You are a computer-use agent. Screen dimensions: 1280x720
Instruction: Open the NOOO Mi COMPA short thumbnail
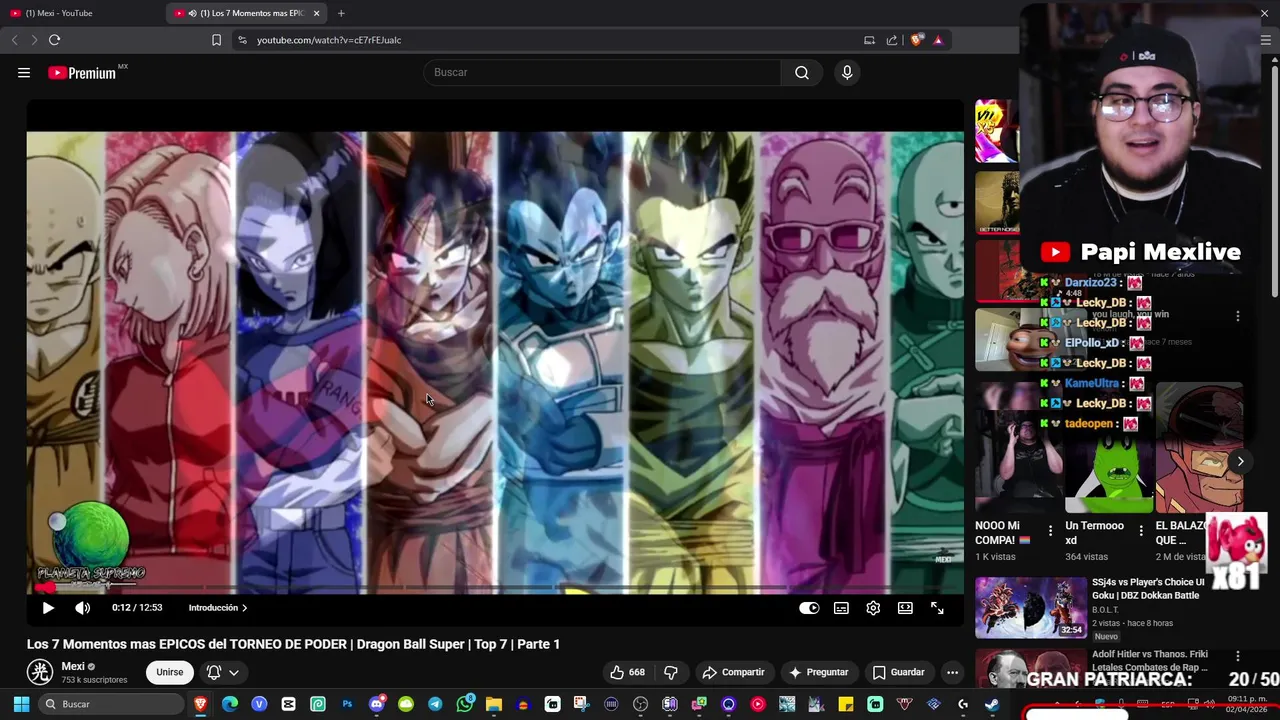coord(1018,448)
